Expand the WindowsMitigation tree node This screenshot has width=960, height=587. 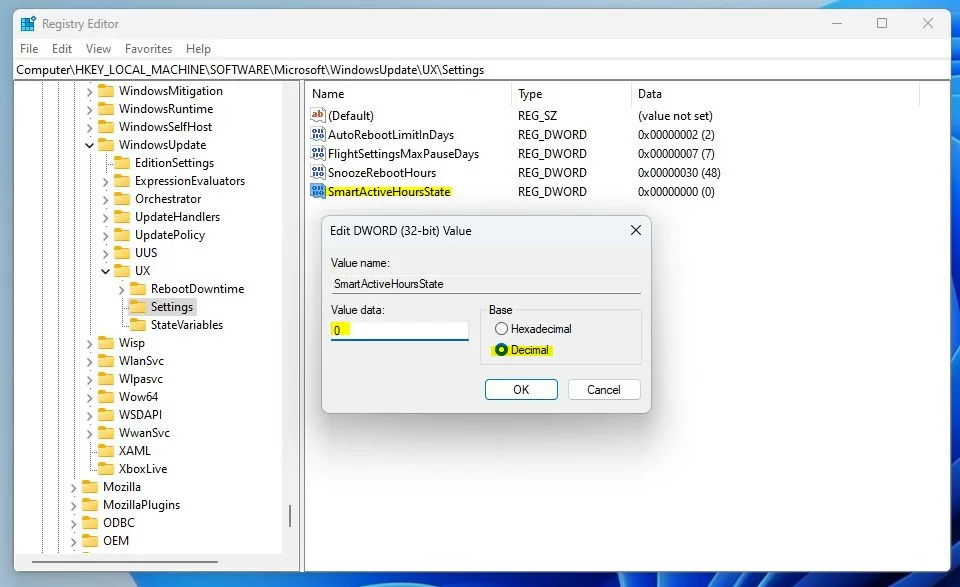[89, 91]
